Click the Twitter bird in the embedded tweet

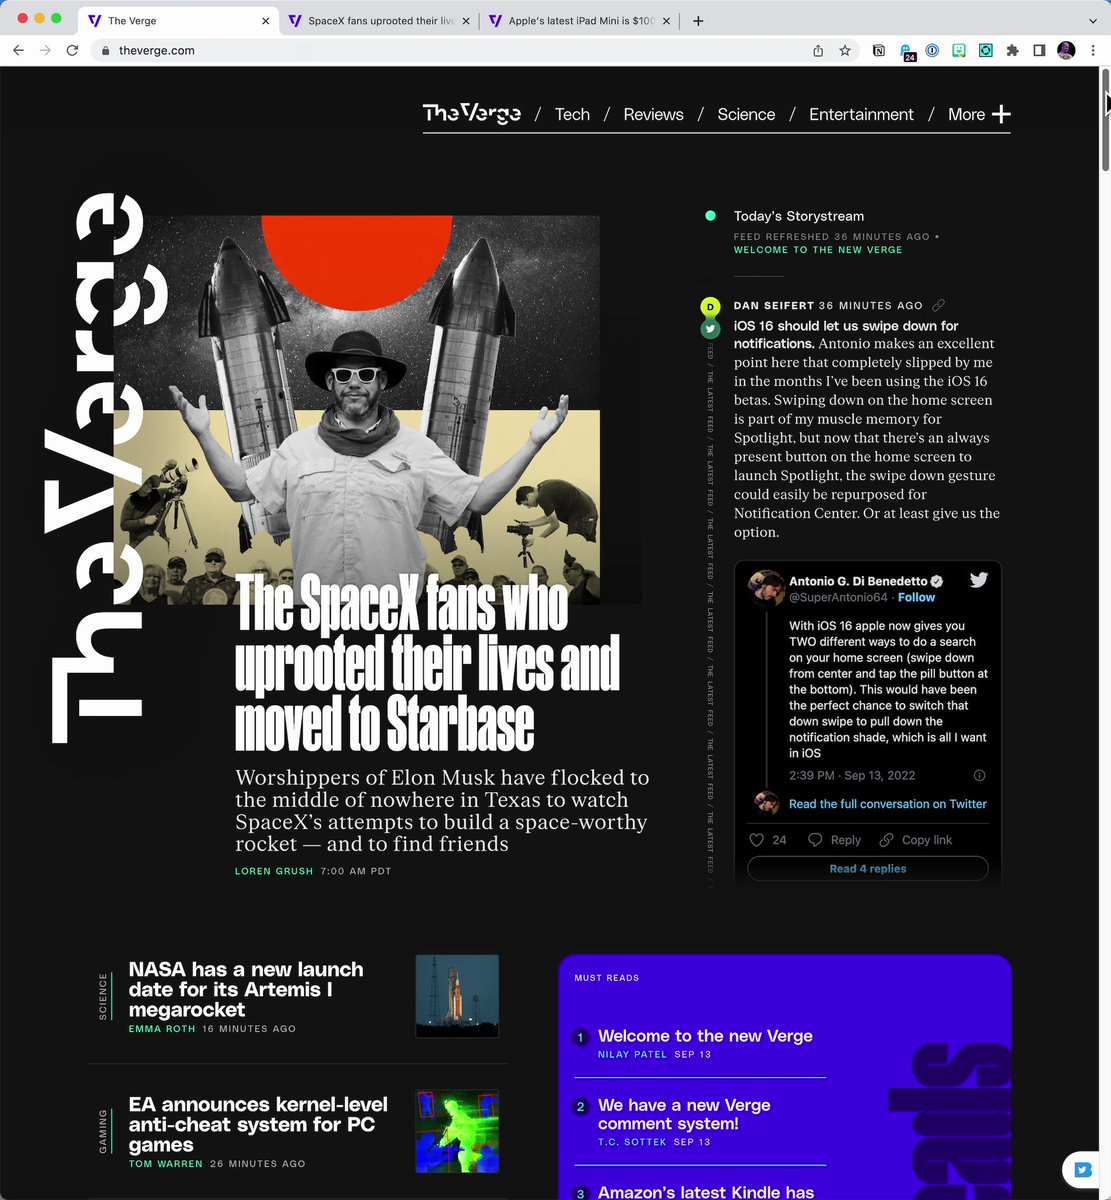(979, 580)
